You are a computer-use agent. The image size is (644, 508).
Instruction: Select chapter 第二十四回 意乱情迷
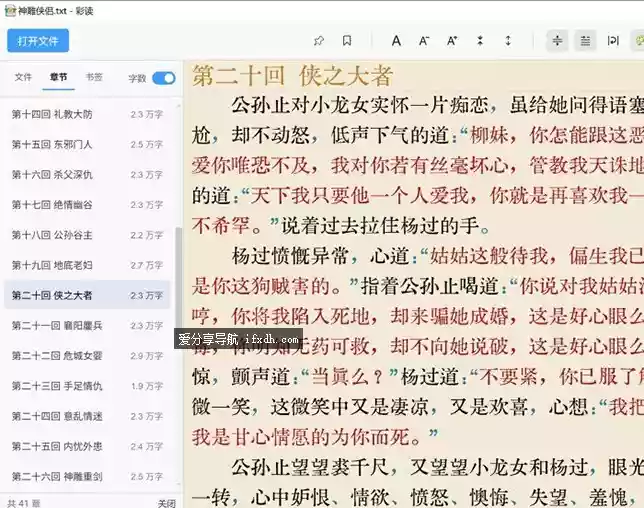click(87, 416)
